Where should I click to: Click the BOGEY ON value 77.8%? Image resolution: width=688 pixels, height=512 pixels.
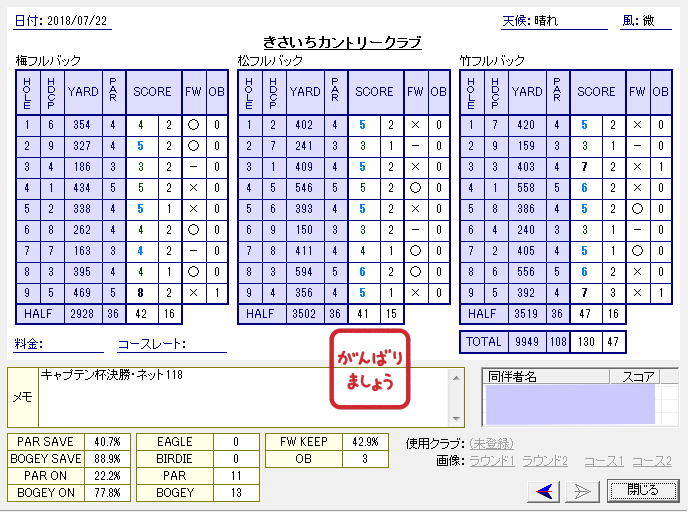coord(108,493)
